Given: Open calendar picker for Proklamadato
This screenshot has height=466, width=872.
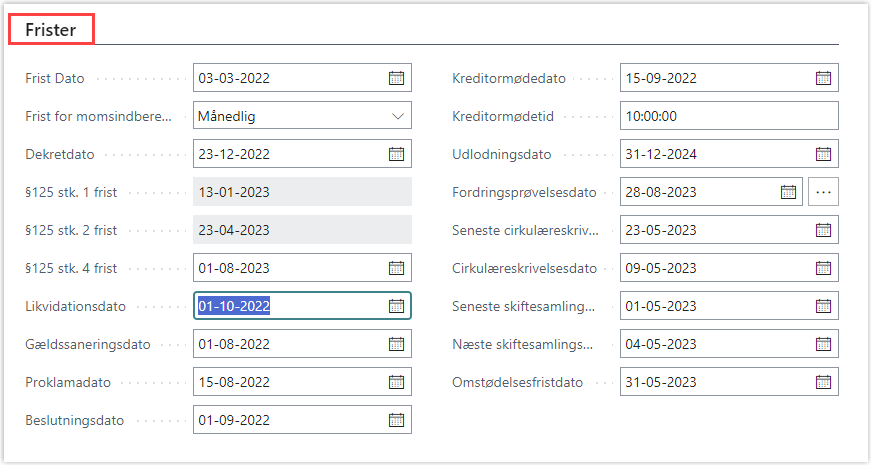Looking at the screenshot, I should 396,382.
